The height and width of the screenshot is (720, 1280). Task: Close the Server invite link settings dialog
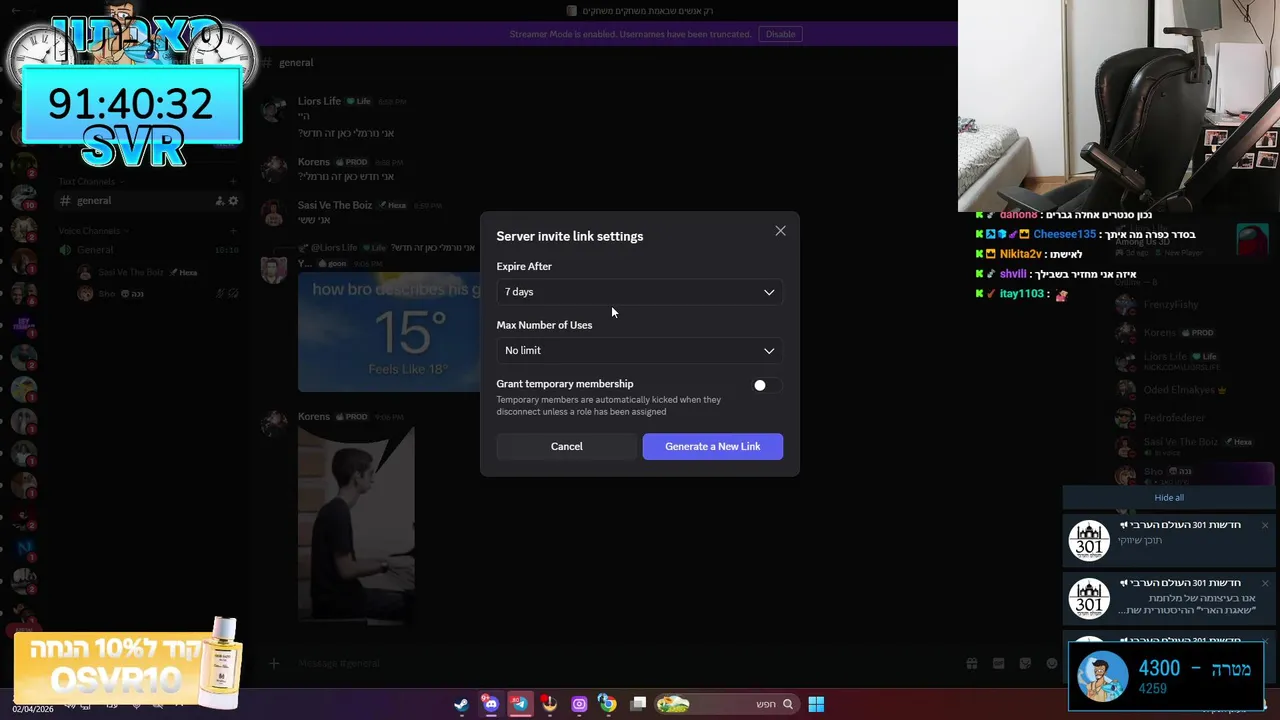780,231
